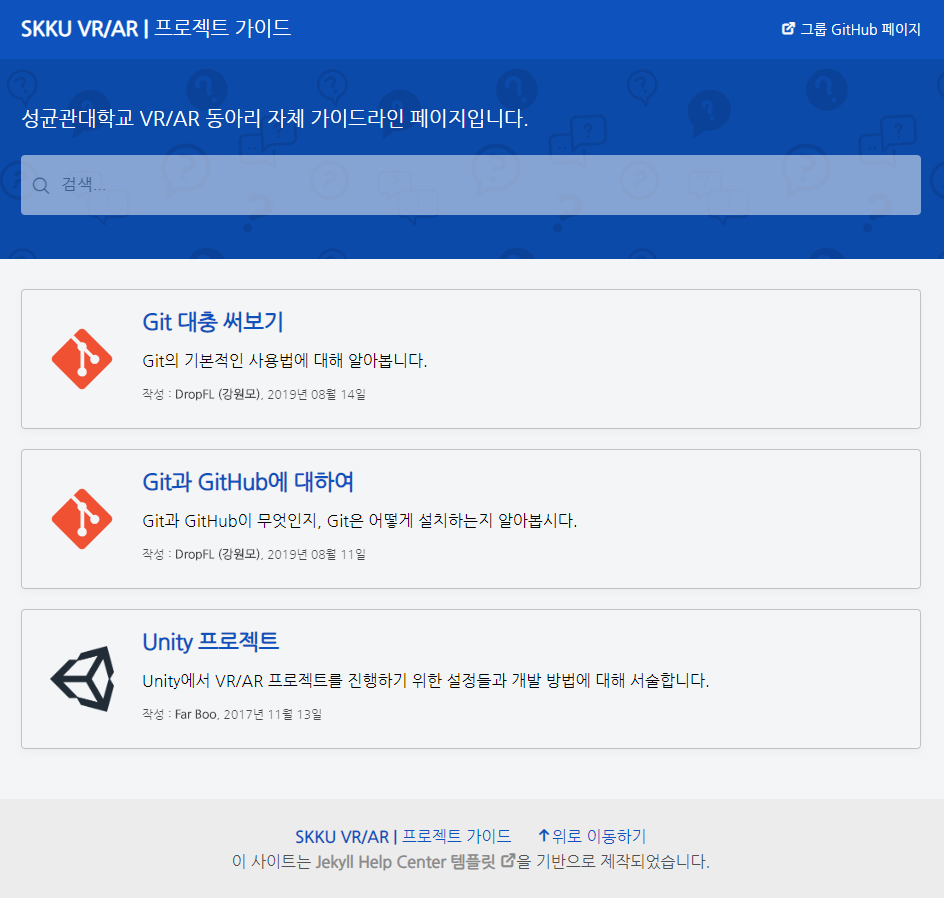Click the description starting Unity에서 VR/AR 프로젝트를

426,681
